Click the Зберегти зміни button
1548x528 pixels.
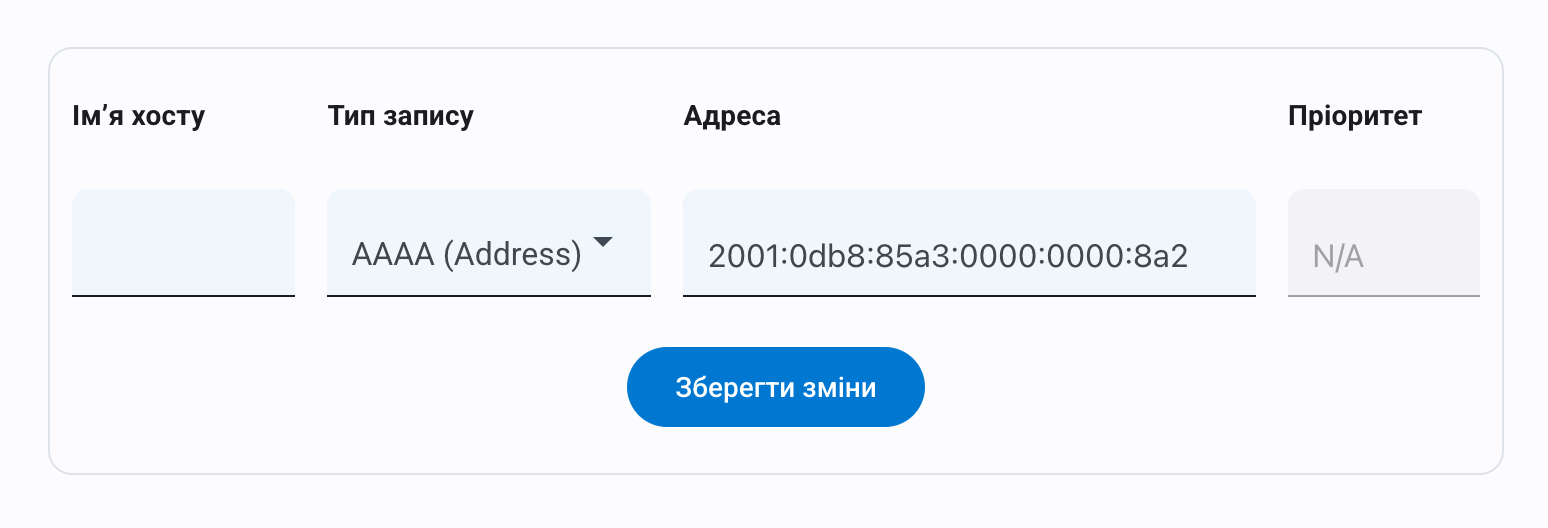click(x=775, y=387)
